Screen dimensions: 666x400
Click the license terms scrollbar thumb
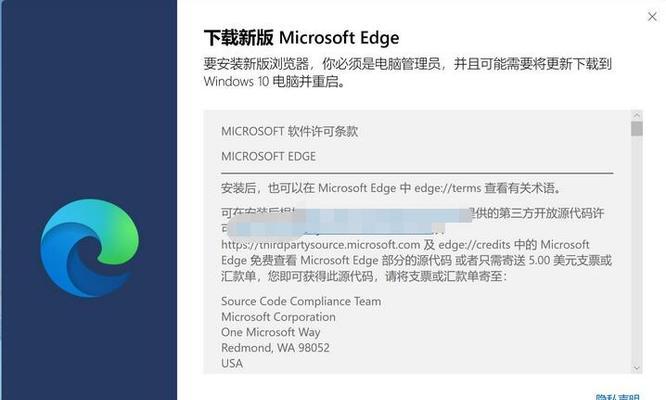click(x=636, y=129)
